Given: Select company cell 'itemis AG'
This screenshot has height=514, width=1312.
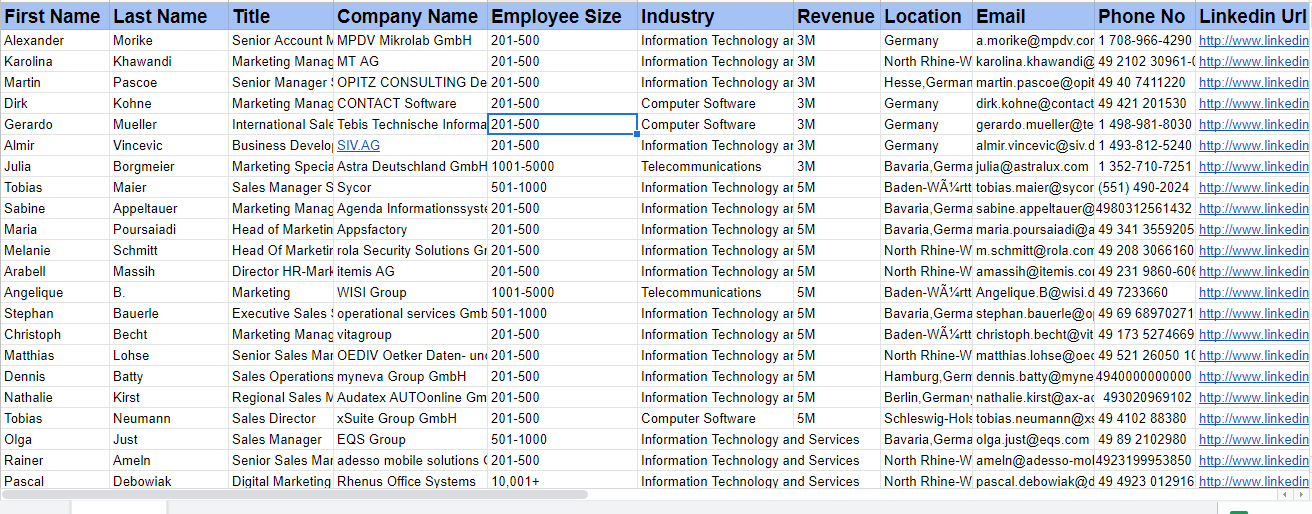Looking at the screenshot, I should click(x=411, y=271).
